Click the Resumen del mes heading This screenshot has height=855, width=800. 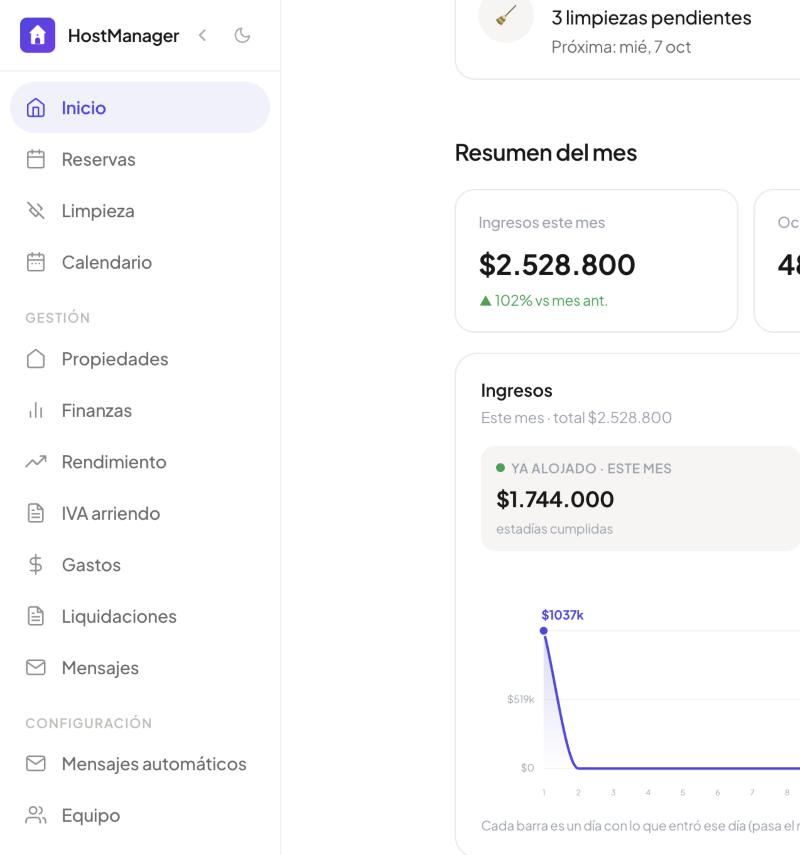point(546,153)
